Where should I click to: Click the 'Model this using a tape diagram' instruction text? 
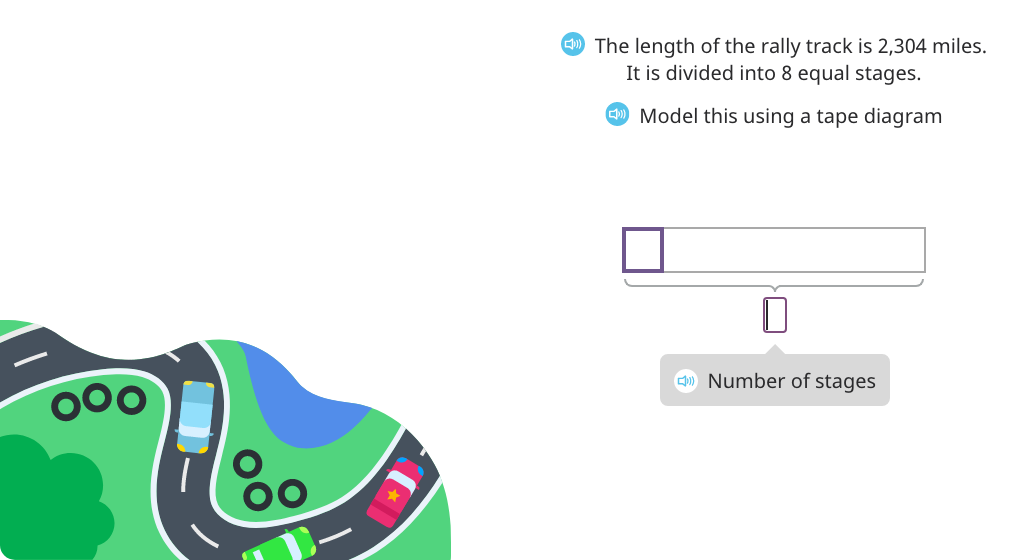point(790,116)
